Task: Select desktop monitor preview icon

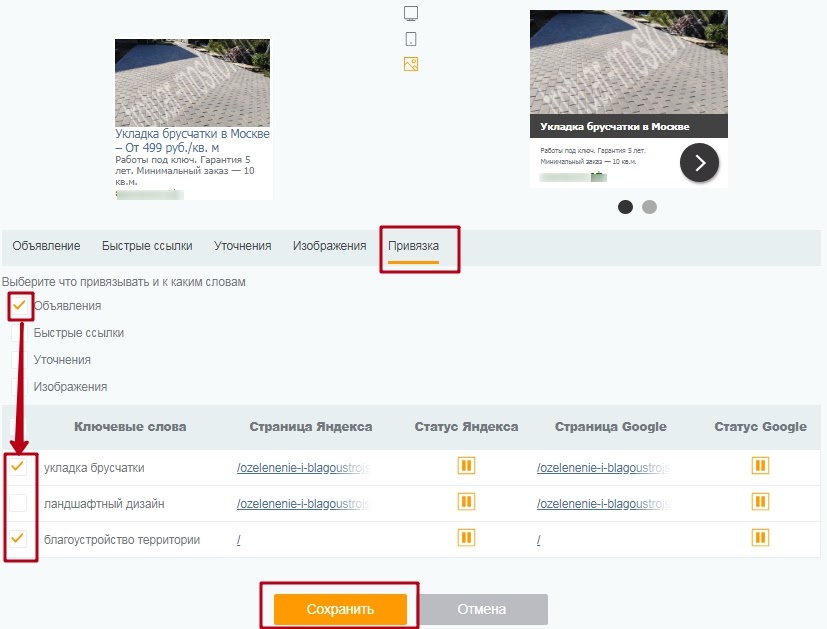Action: (410, 13)
